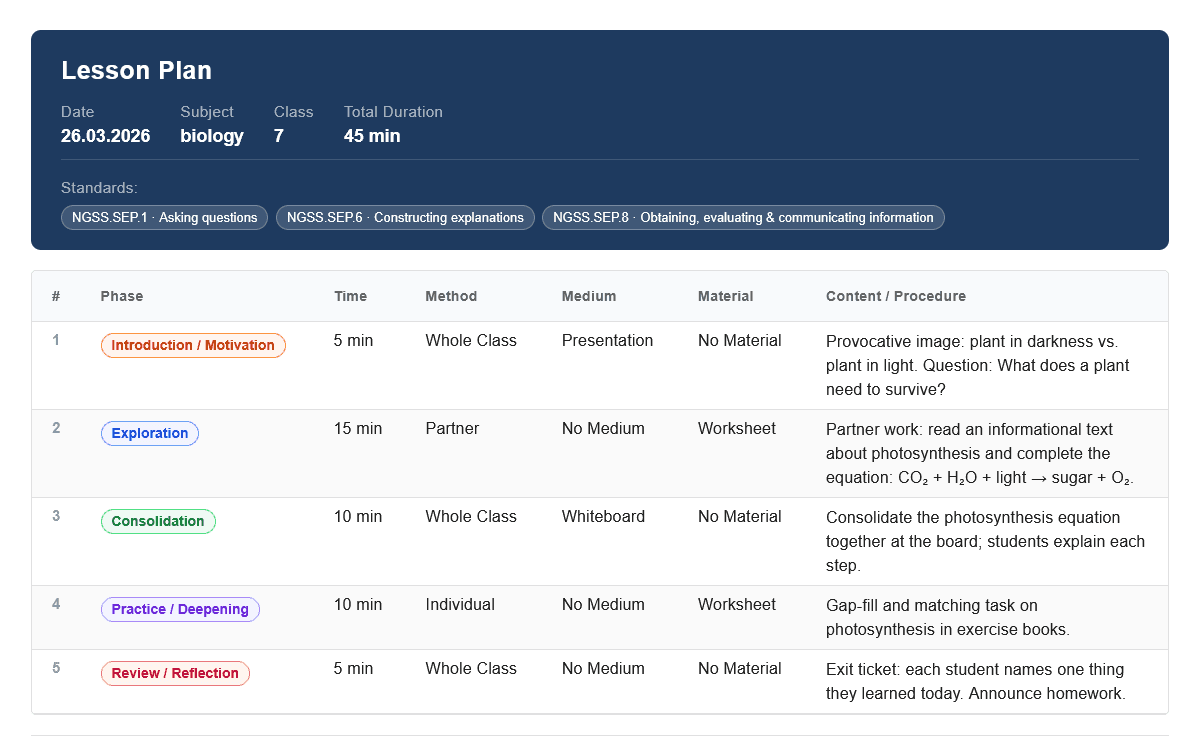Select the Method column header

coord(451,296)
